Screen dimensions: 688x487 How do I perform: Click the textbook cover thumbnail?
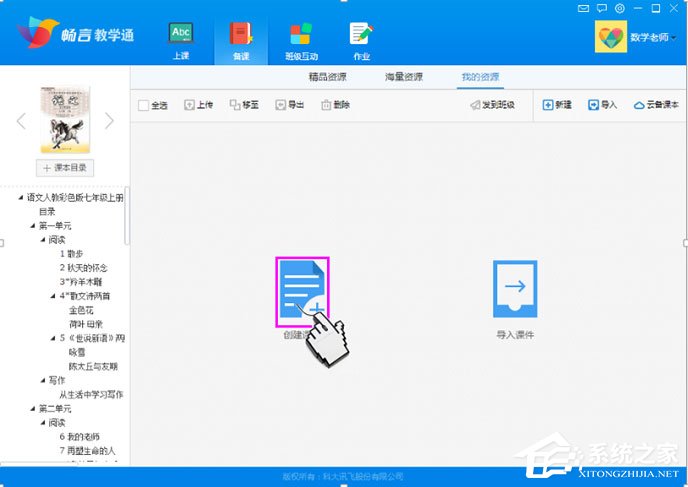coord(65,119)
